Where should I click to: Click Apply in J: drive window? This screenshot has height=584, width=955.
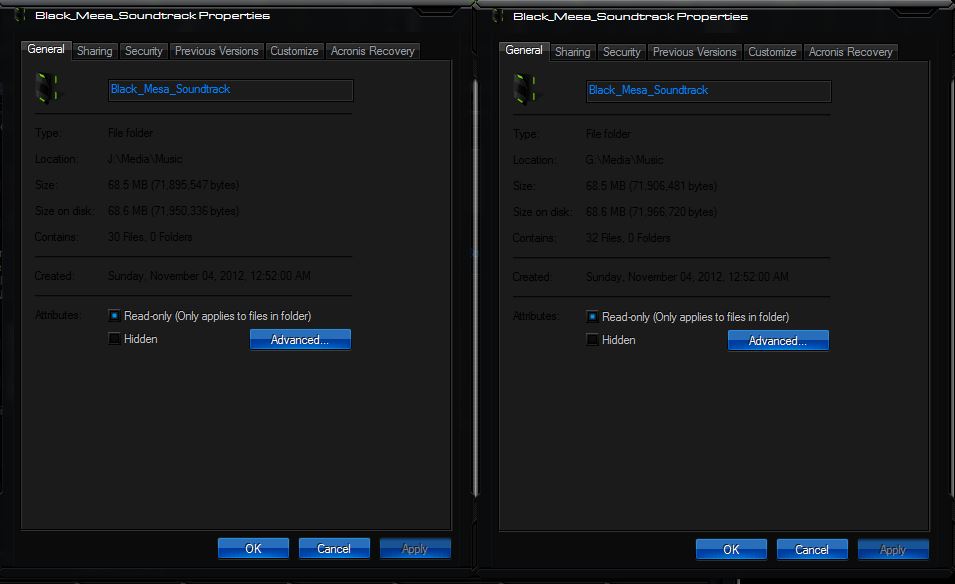point(415,549)
